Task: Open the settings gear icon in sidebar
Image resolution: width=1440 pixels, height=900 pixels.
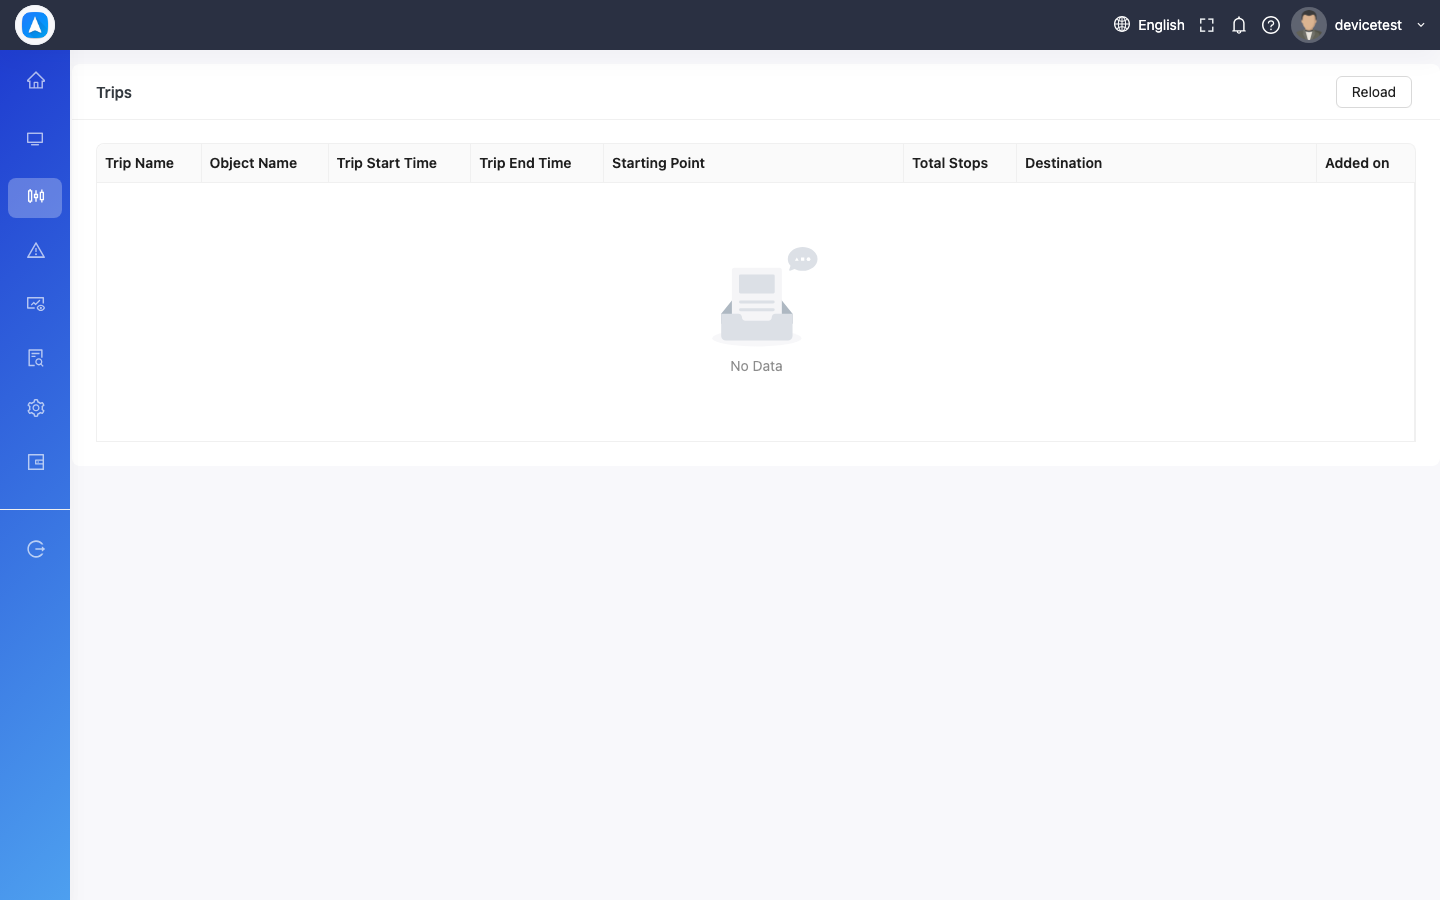Action: [x=36, y=408]
